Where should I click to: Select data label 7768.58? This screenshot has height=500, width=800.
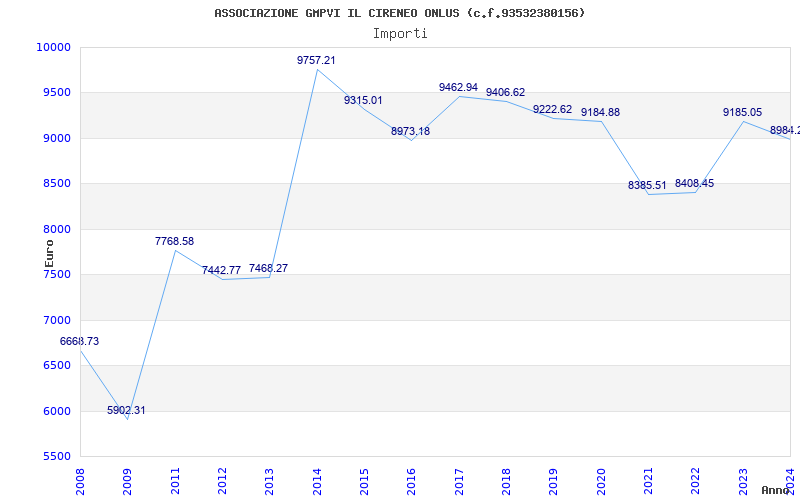coord(174,241)
